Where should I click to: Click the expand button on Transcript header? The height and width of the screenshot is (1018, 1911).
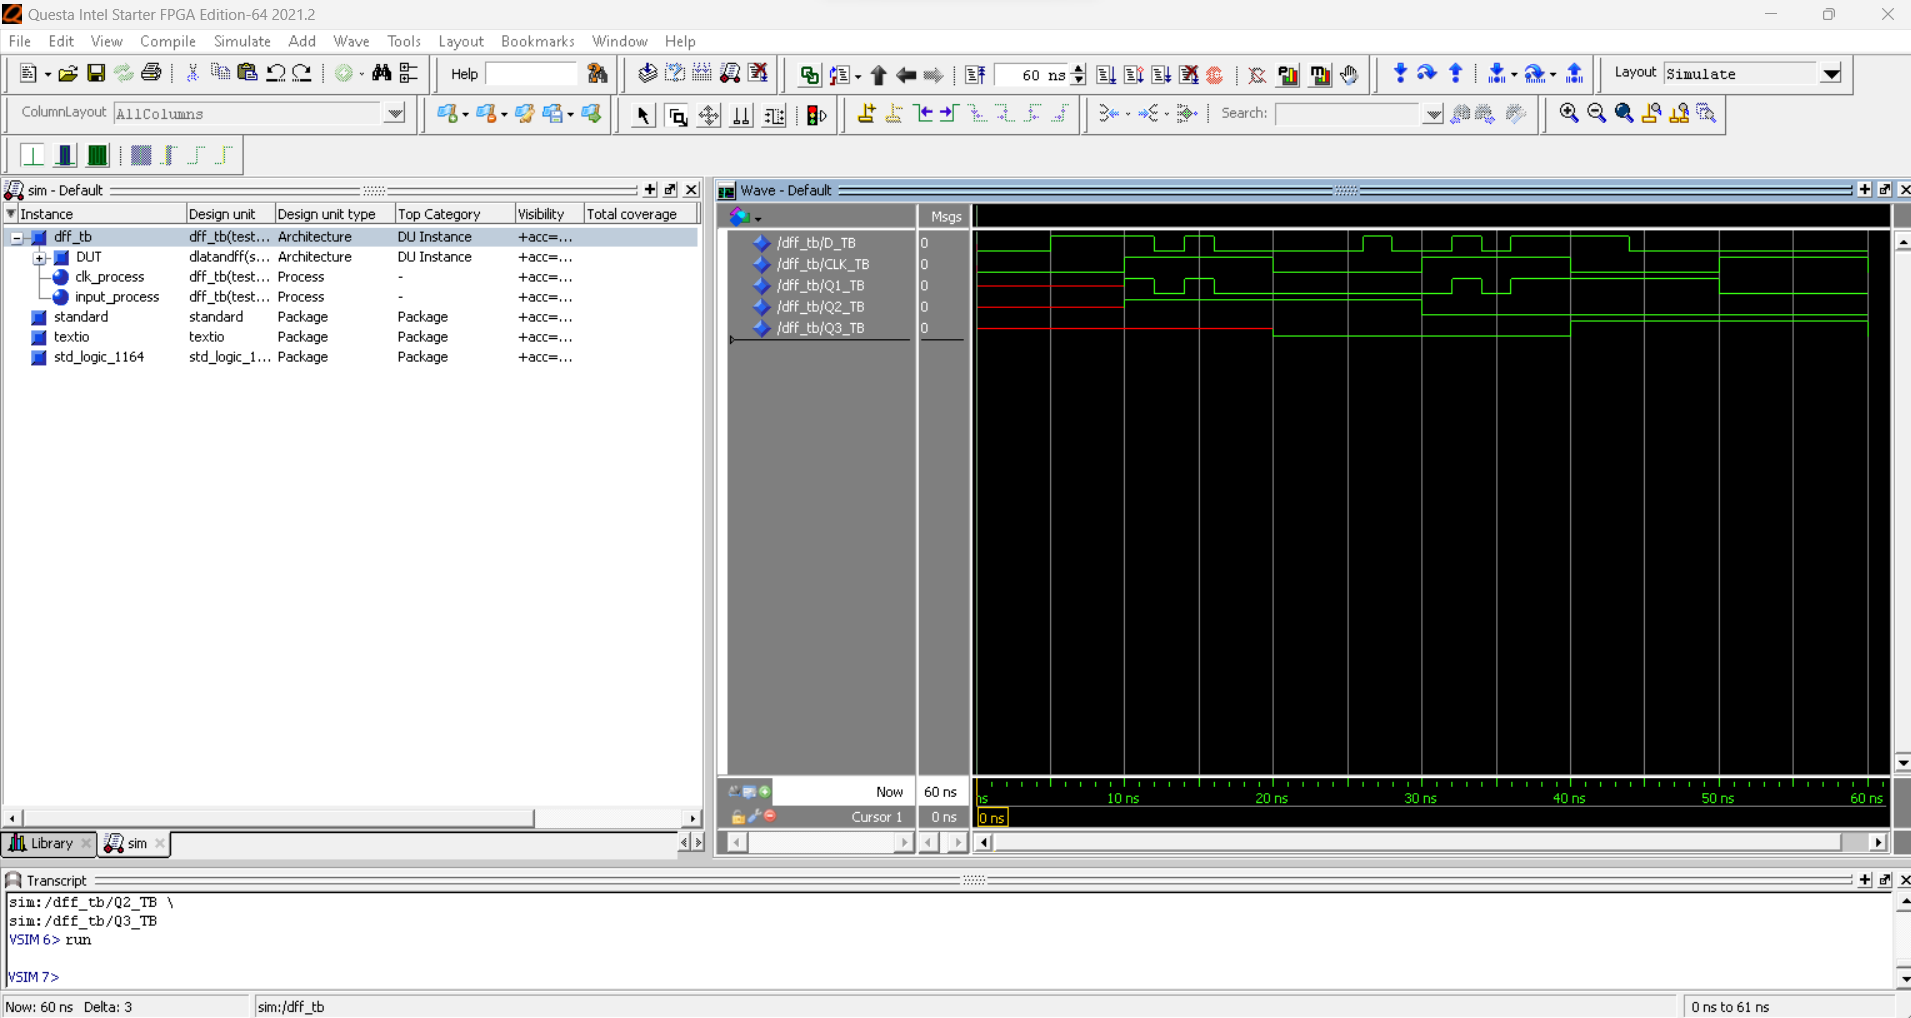point(1866,880)
